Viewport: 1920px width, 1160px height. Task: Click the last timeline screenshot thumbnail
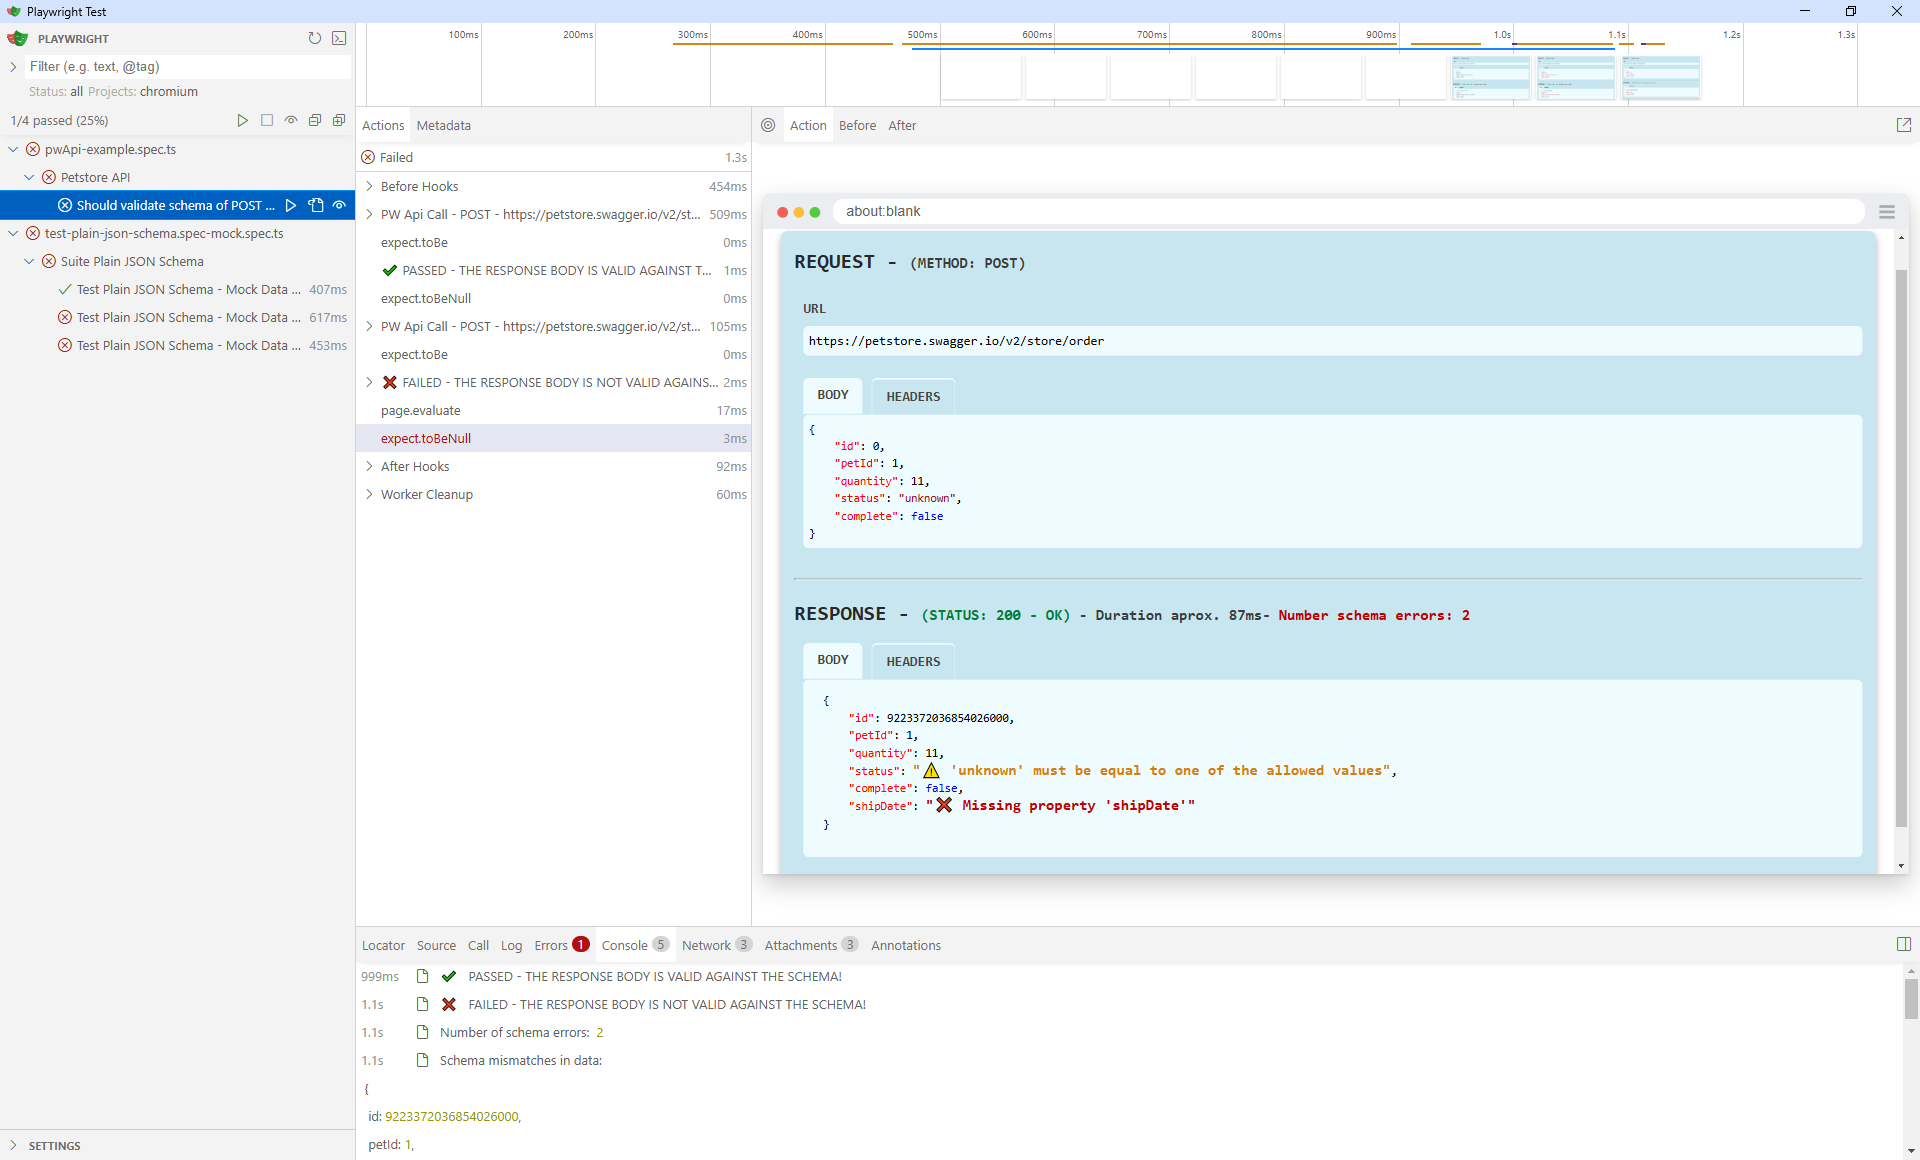coord(1661,77)
